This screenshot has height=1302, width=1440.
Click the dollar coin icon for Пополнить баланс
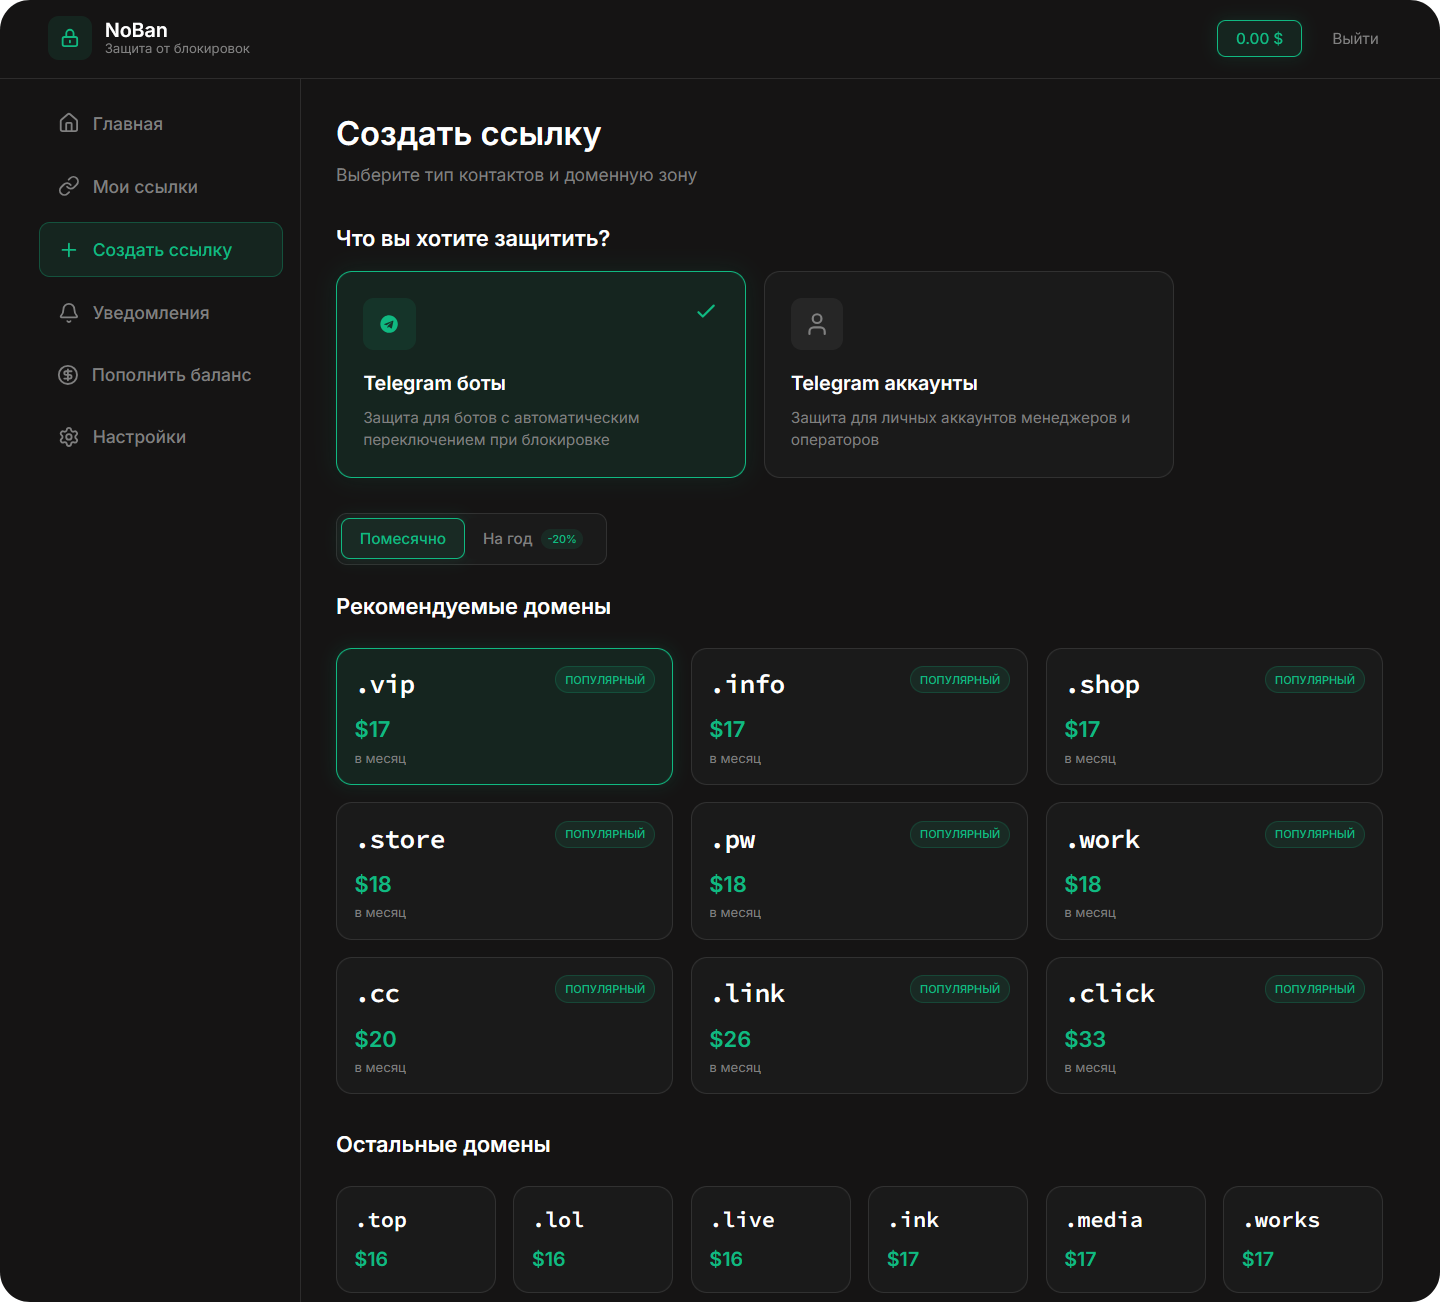[x=68, y=375]
